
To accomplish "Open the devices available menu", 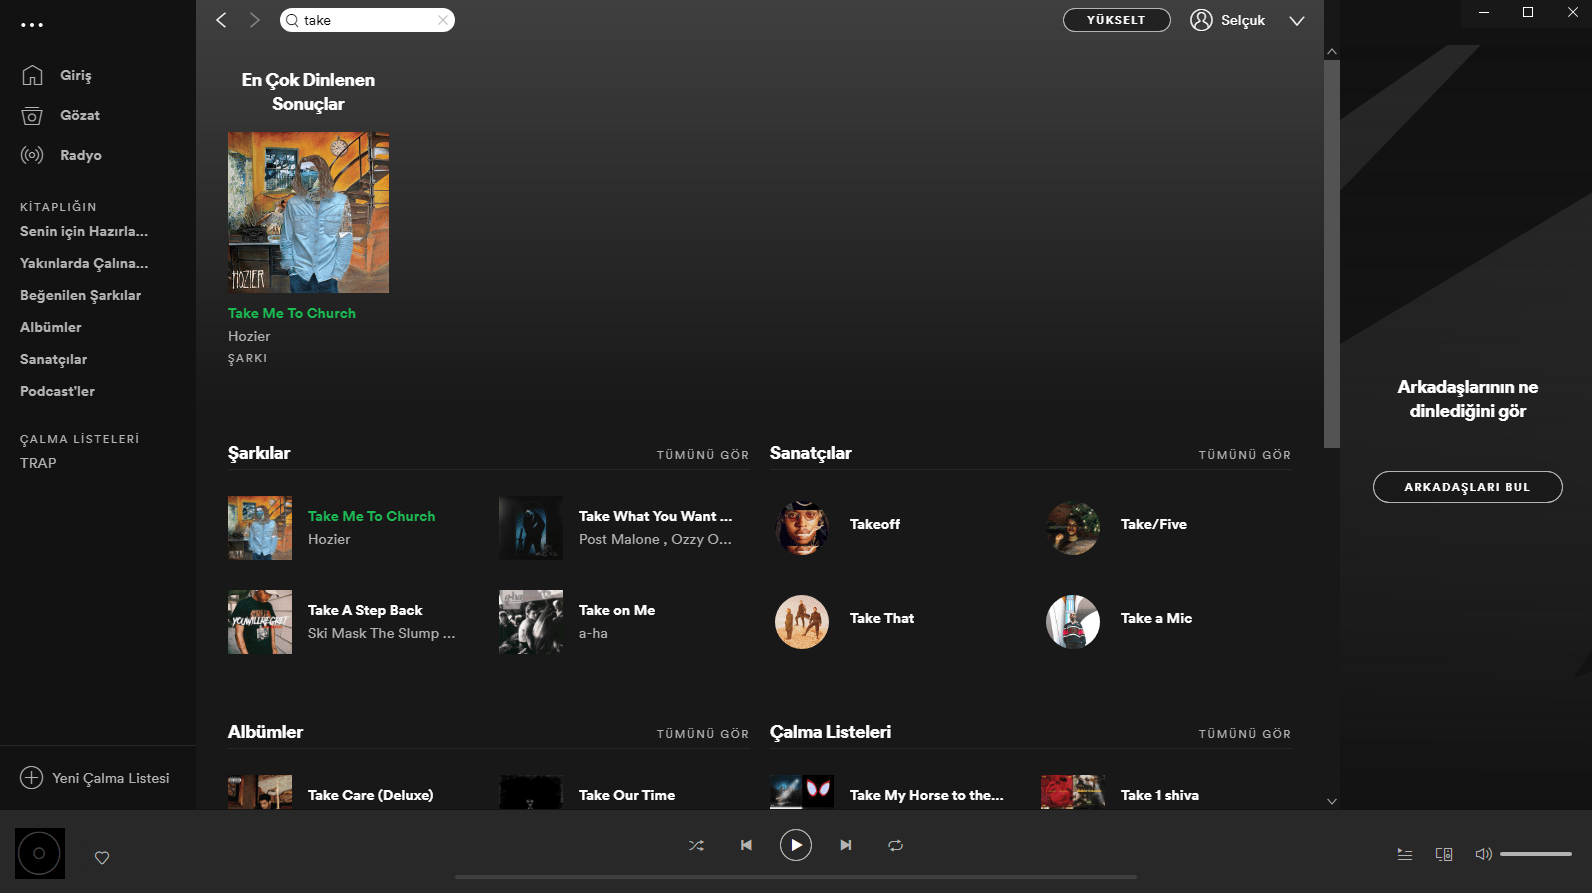I will tap(1444, 854).
